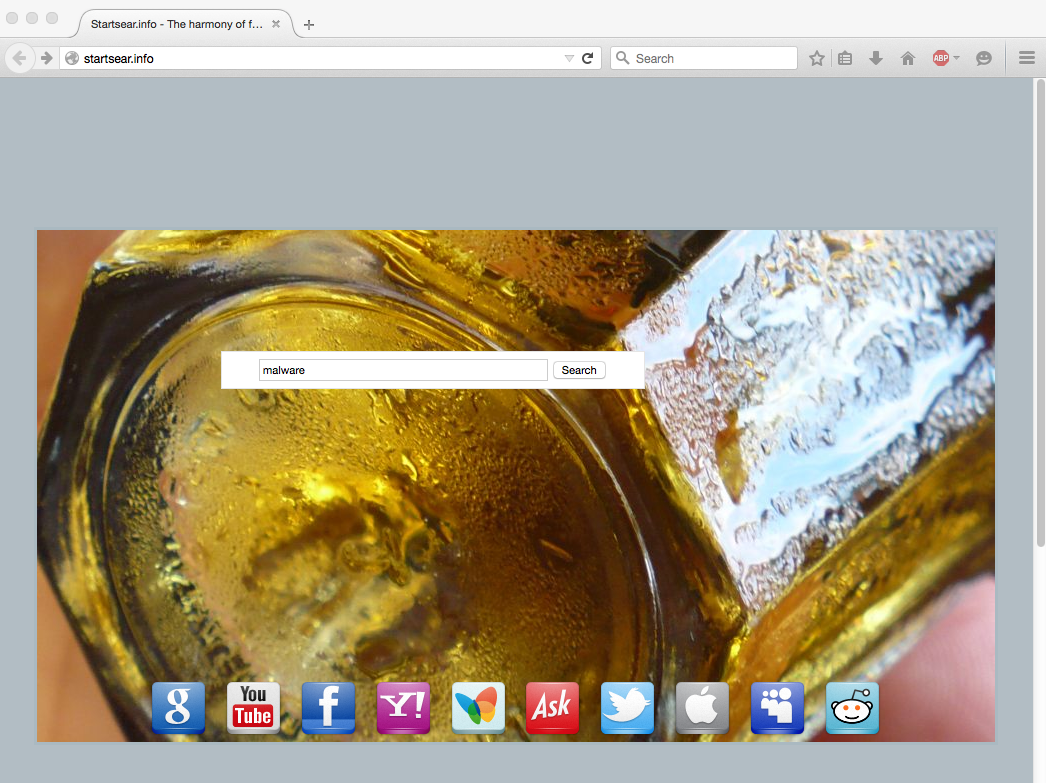This screenshot has width=1046, height=783.
Task: Click the page search field containing malware
Action: point(403,370)
